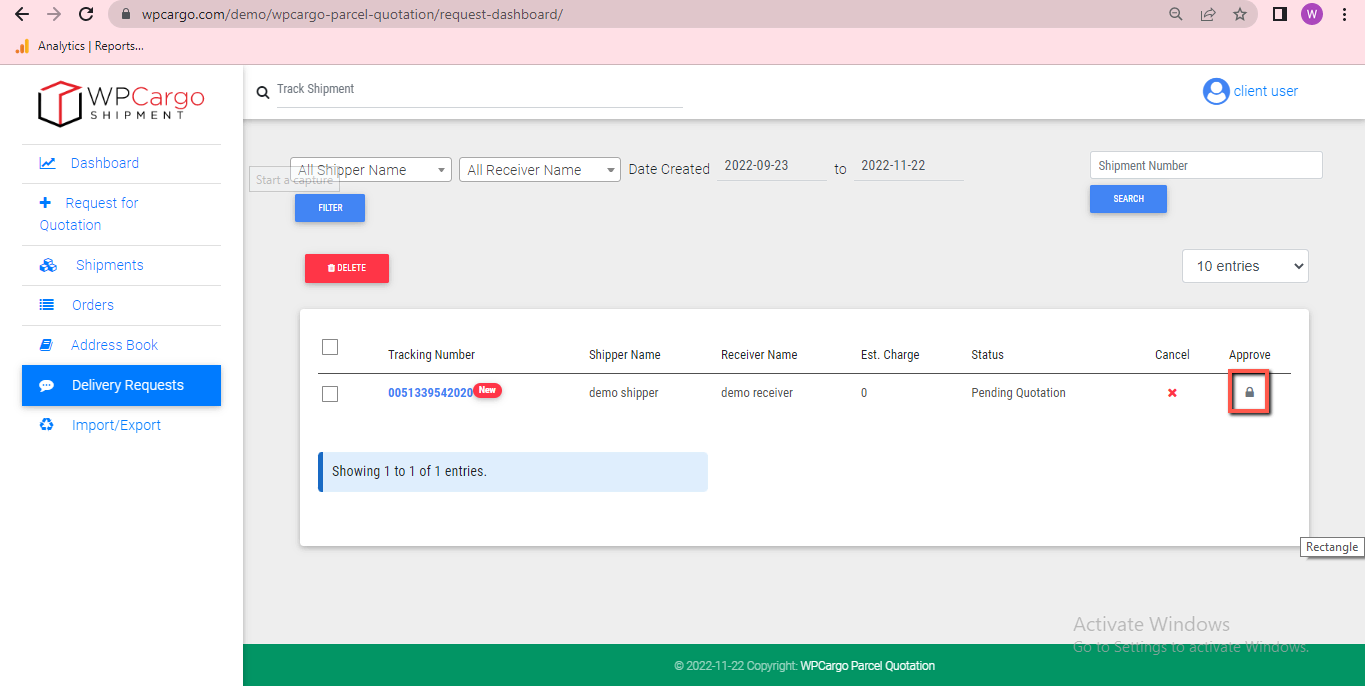1365x686 pixels.
Task: Open the Chrome profile avatar W
Action: tap(1311, 14)
